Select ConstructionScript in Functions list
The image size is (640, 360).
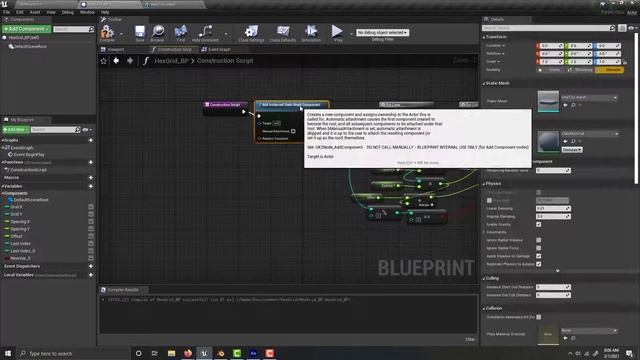(28, 170)
